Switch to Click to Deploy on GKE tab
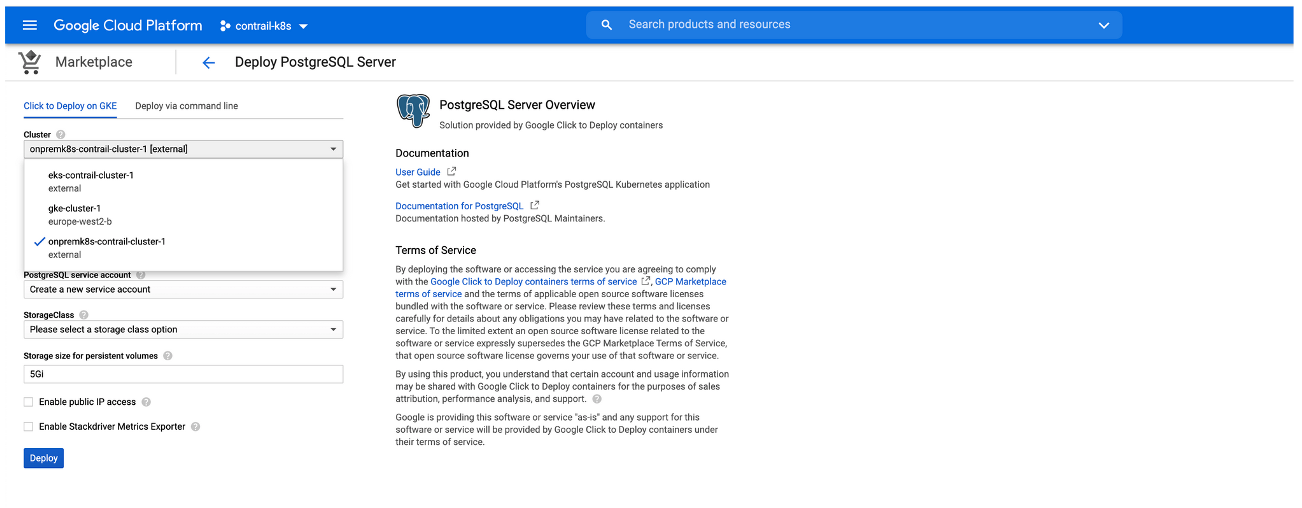Screen dimensions: 1302x508 (70, 106)
